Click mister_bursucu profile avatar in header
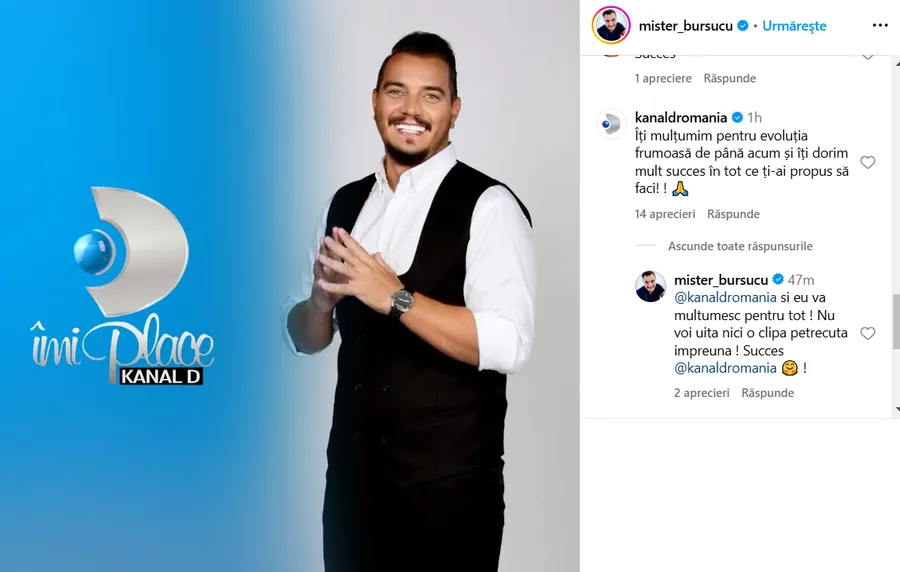 tap(611, 25)
